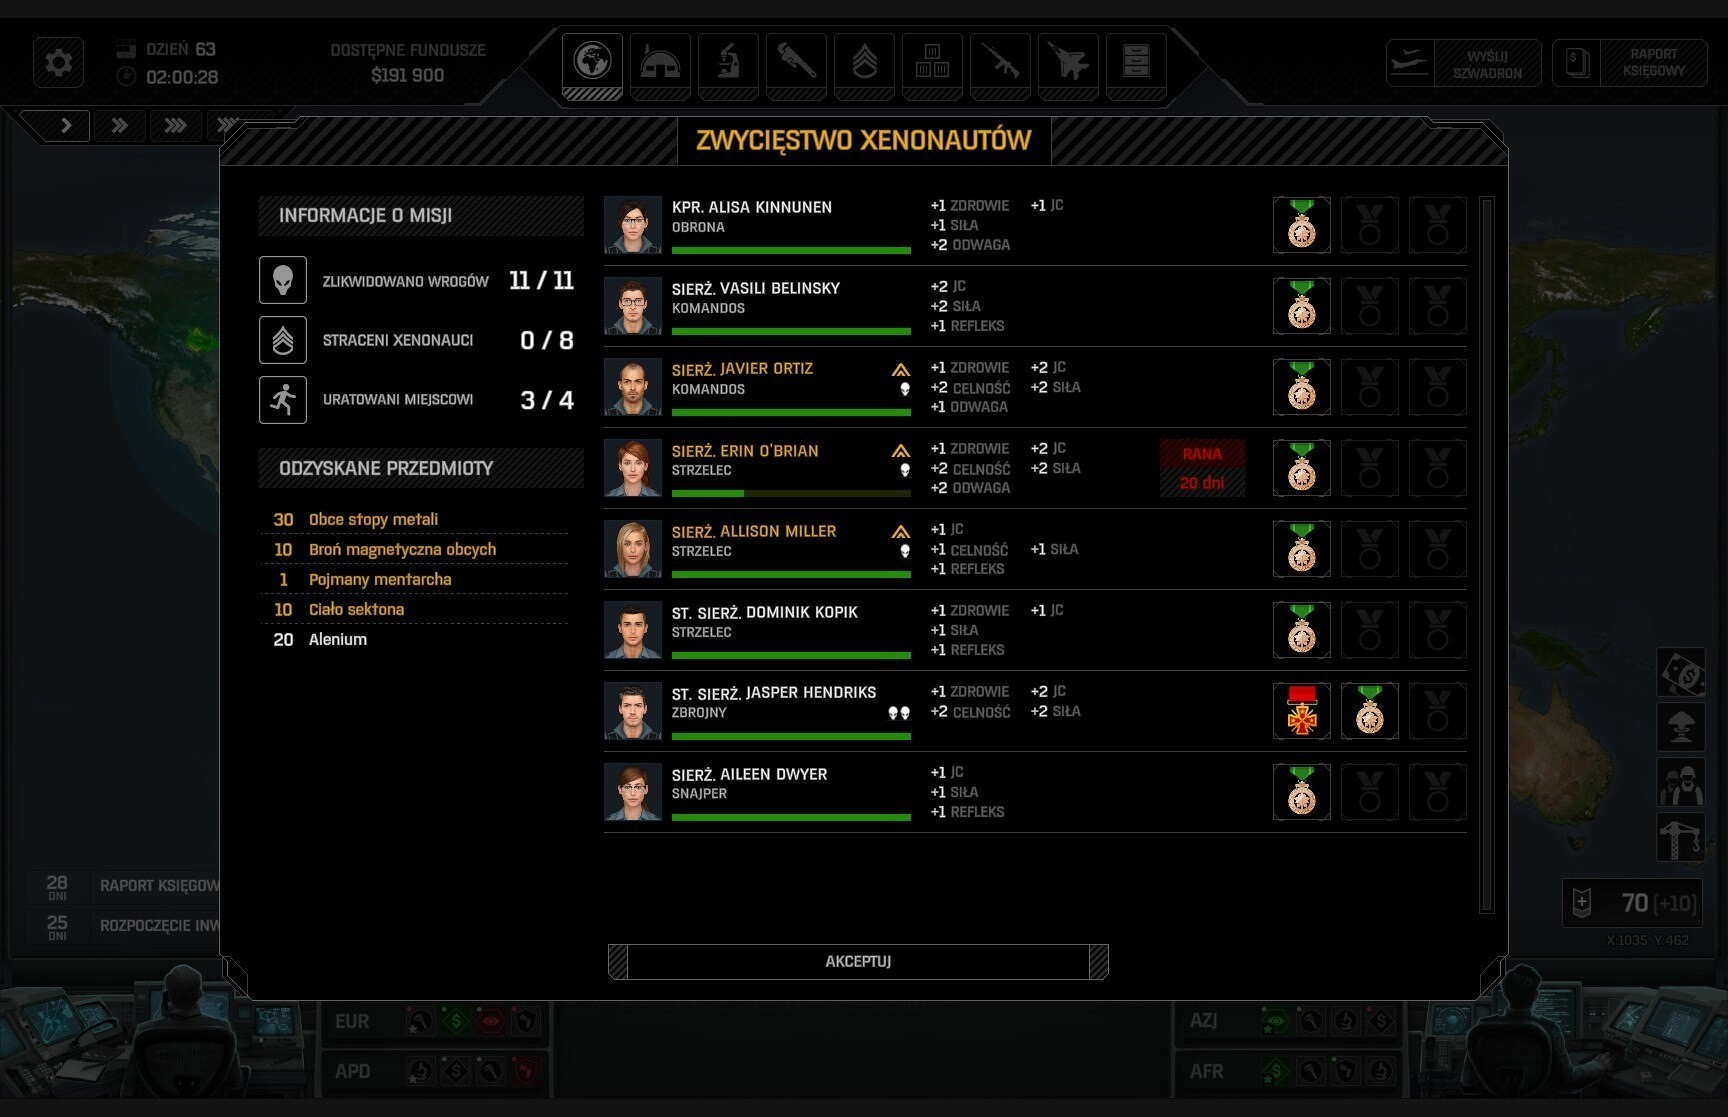The height and width of the screenshot is (1117, 1728).
Task: Set time to normal single-arrow speed
Action: tap(65, 126)
